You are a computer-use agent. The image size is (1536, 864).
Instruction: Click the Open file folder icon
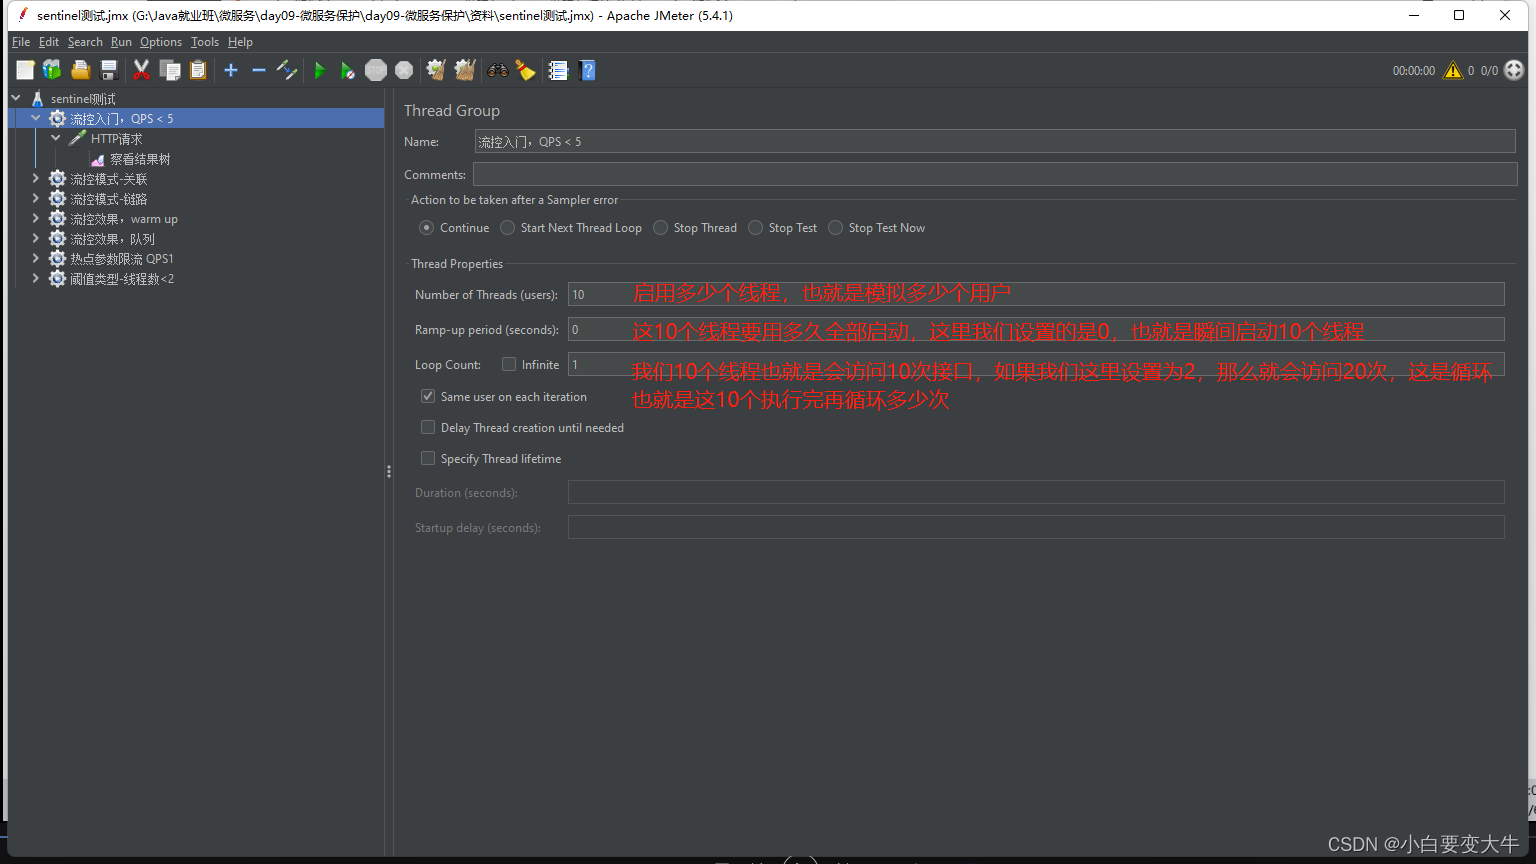coord(81,70)
